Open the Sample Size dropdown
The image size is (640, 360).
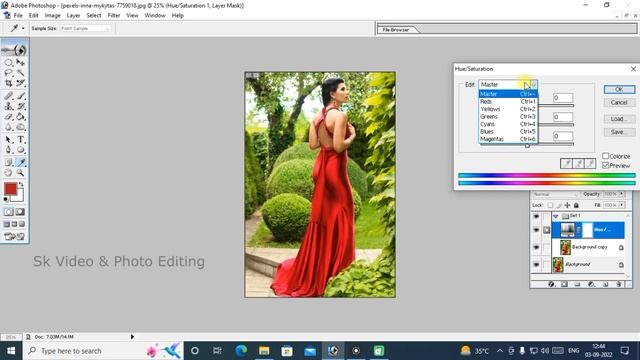(86, 28)
